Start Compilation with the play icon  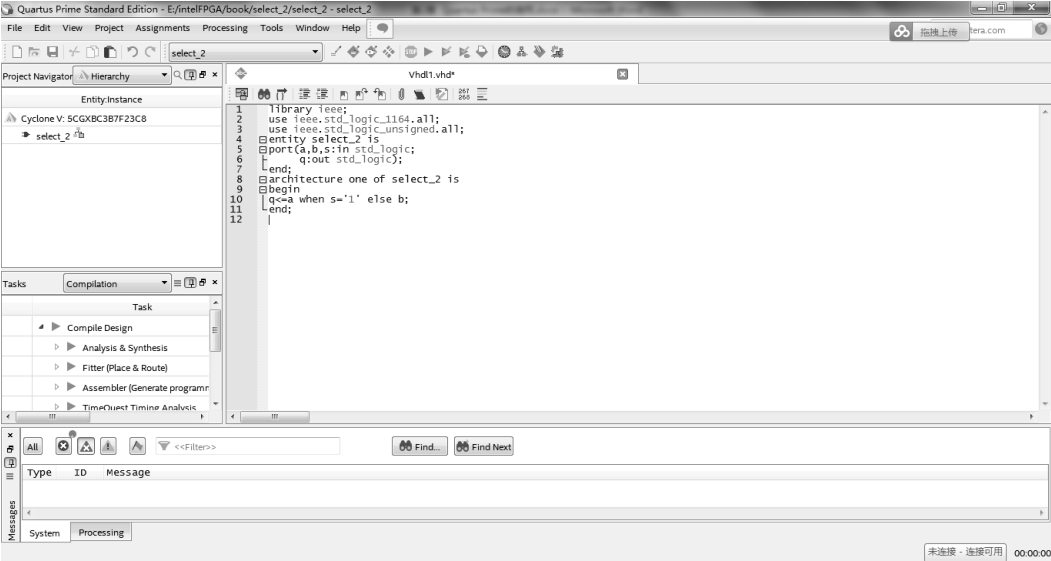(428, 52)
